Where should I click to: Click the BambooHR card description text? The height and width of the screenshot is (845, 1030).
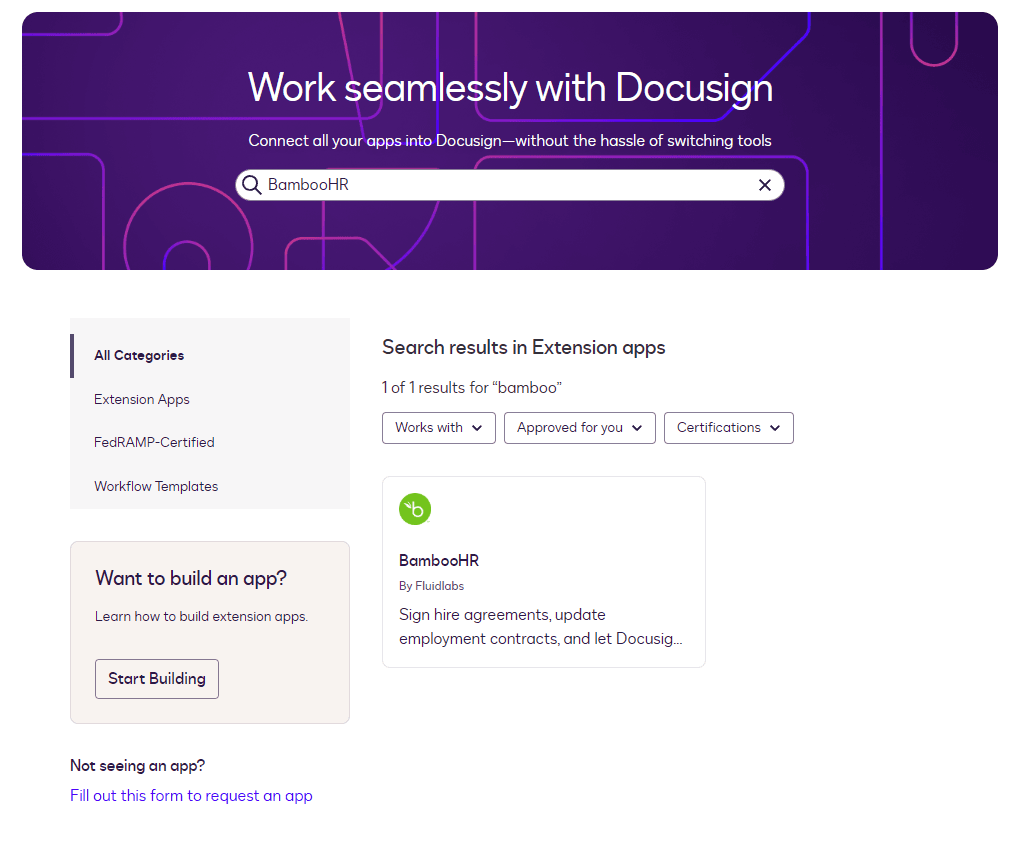pyautogui.click(x=540, y=626)
